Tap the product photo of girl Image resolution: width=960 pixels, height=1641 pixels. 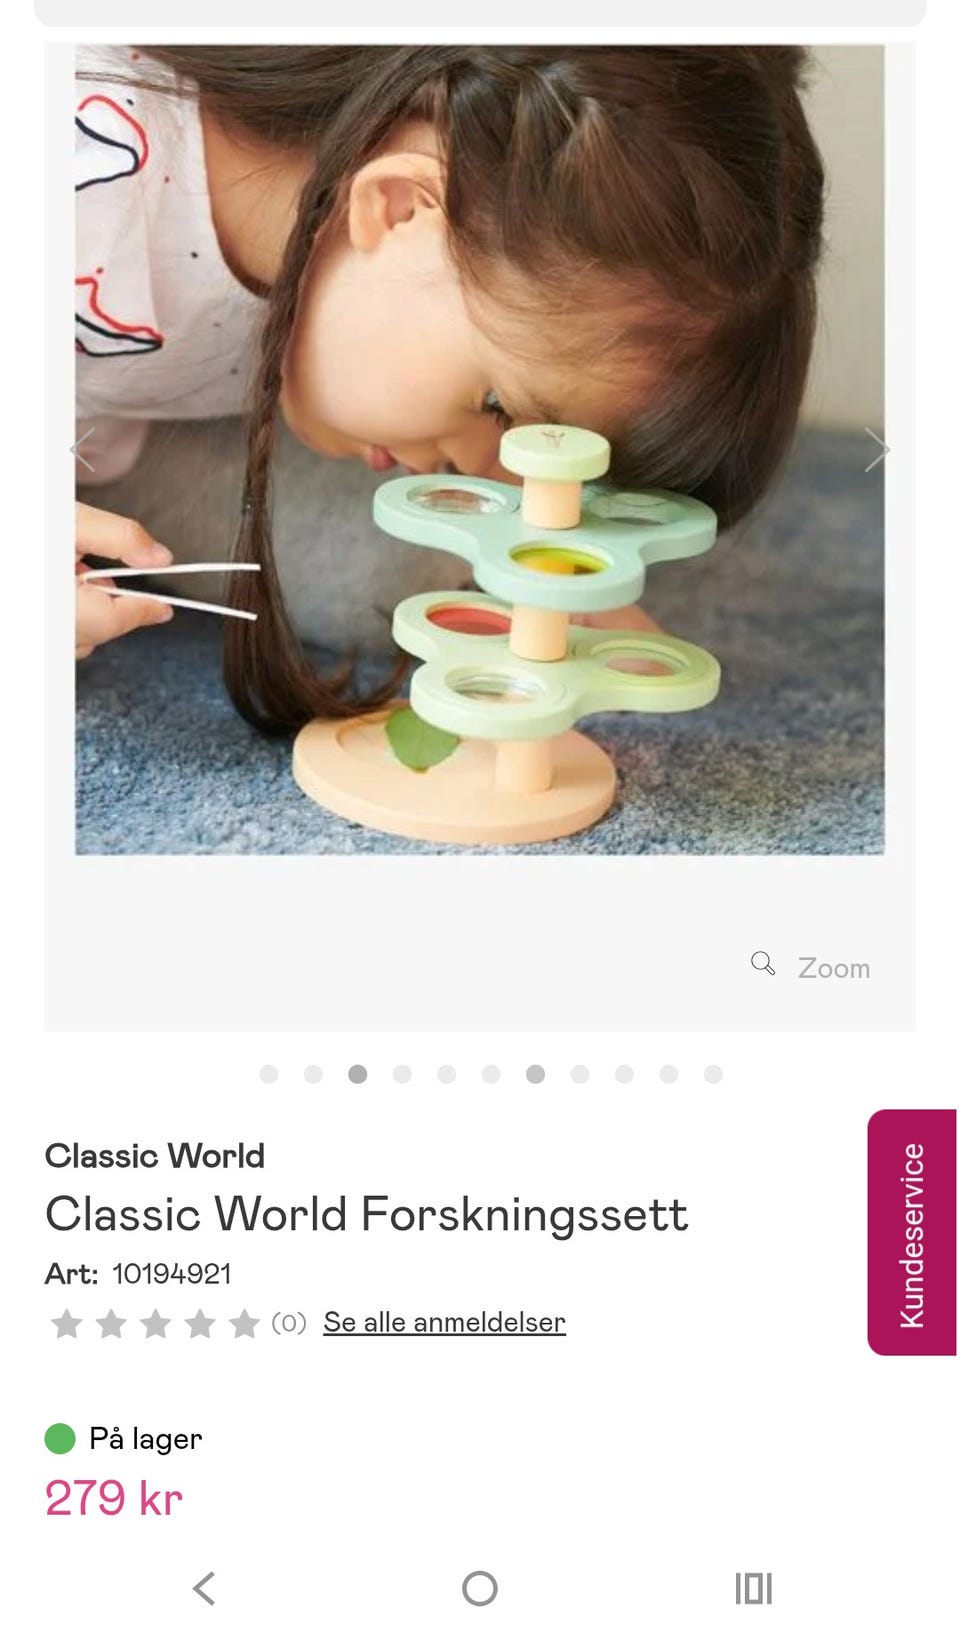click(480, 449)
